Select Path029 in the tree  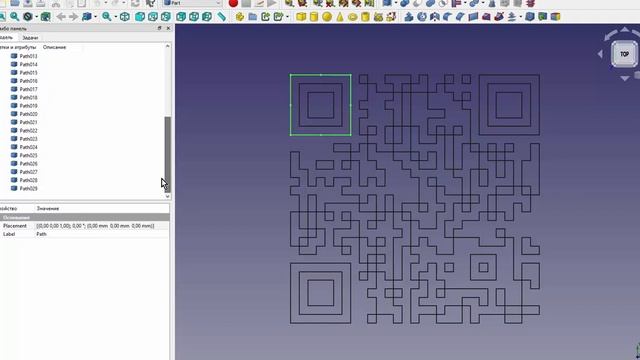pos(28,189)
